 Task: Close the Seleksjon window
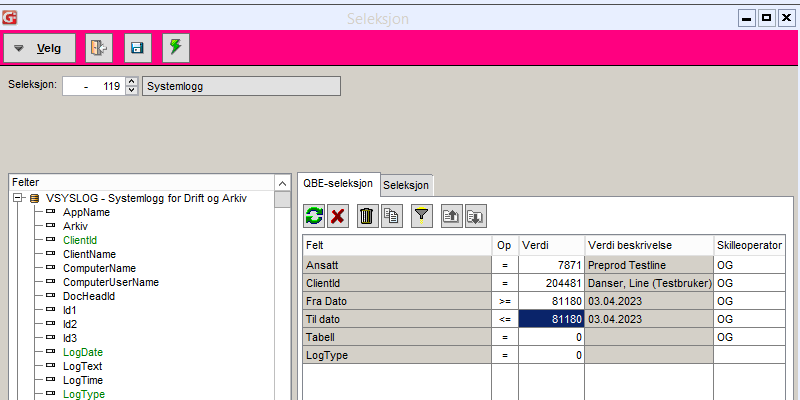[786, 18]
